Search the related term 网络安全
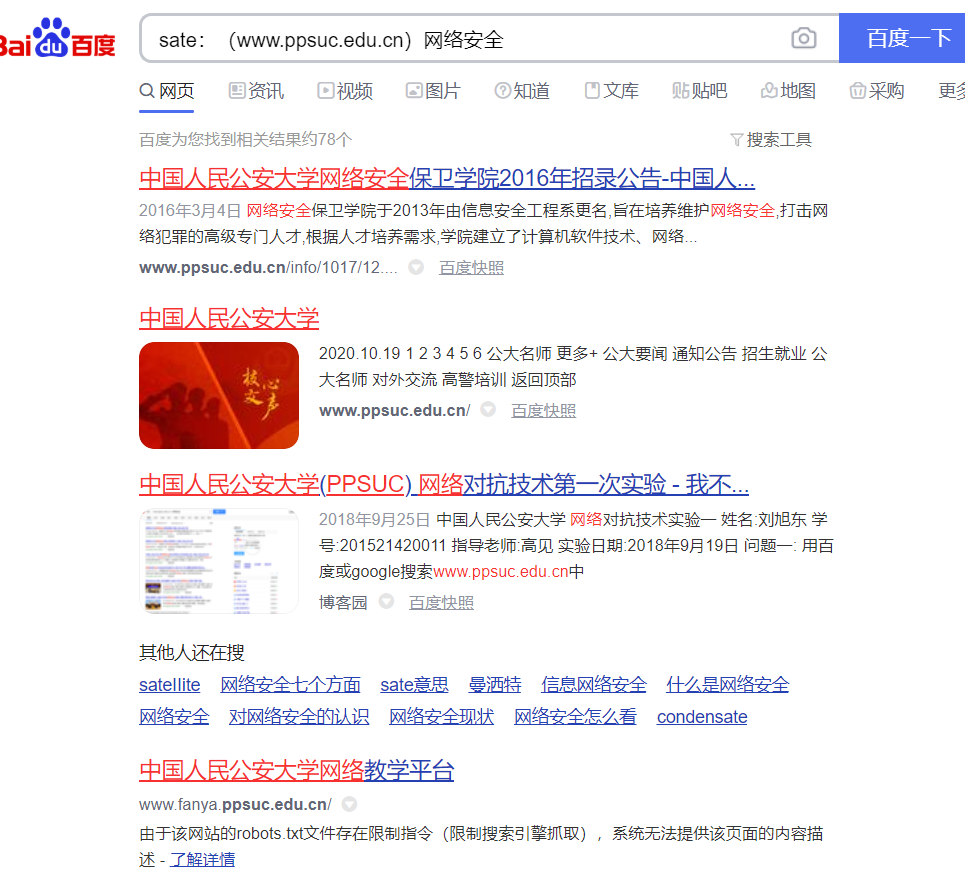The image size is (965, 871). [x=174, y=717]
